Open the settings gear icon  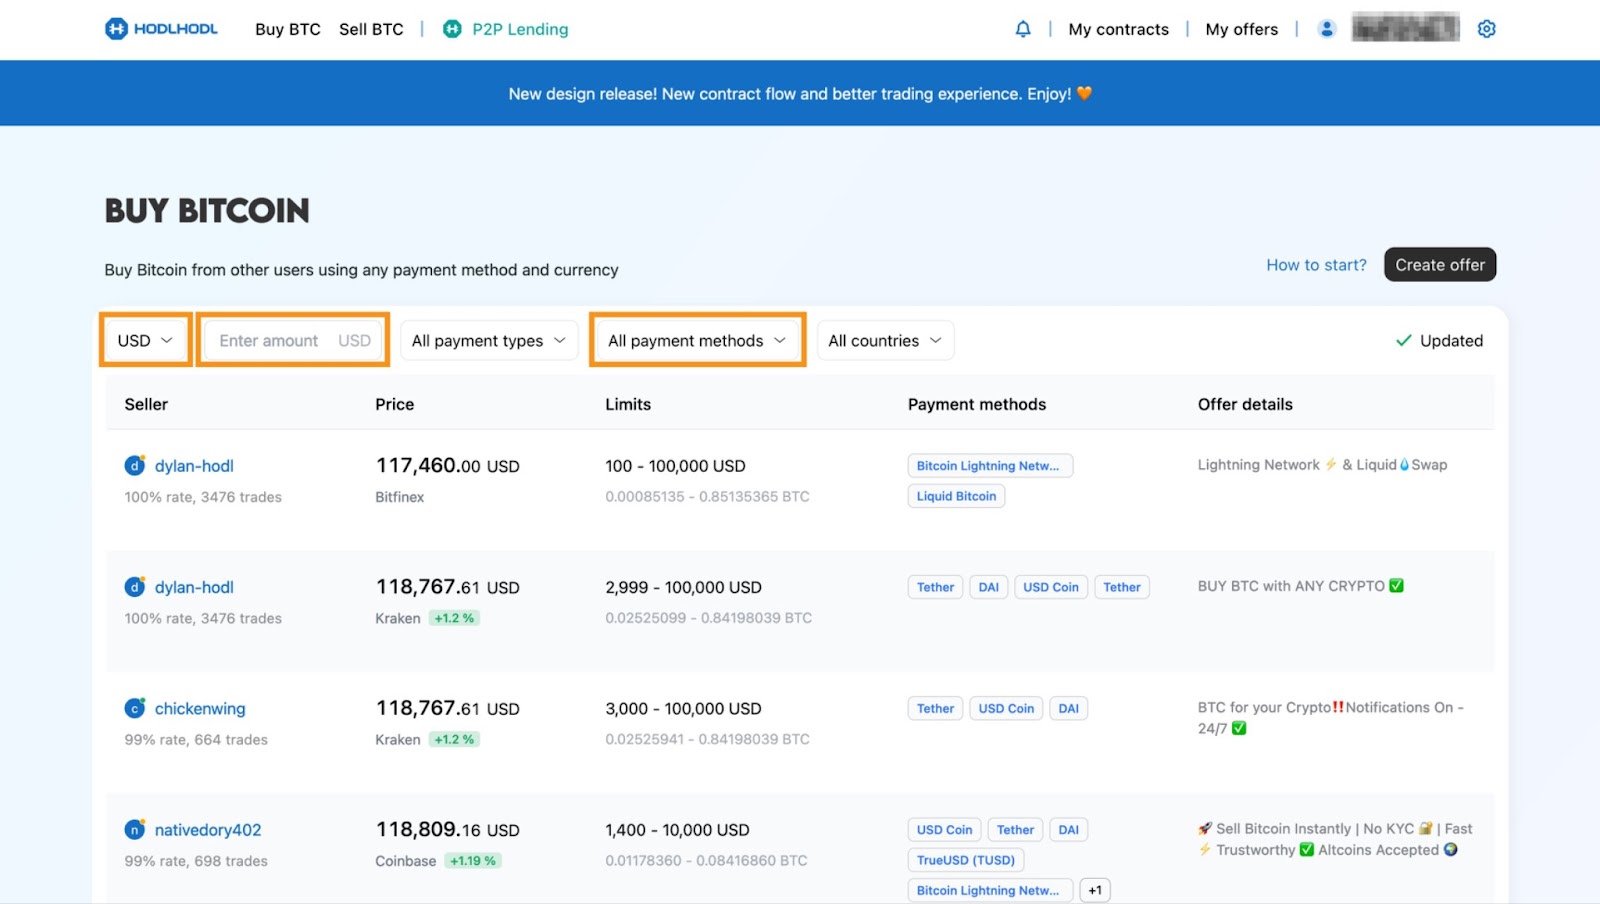[1487, 29]
